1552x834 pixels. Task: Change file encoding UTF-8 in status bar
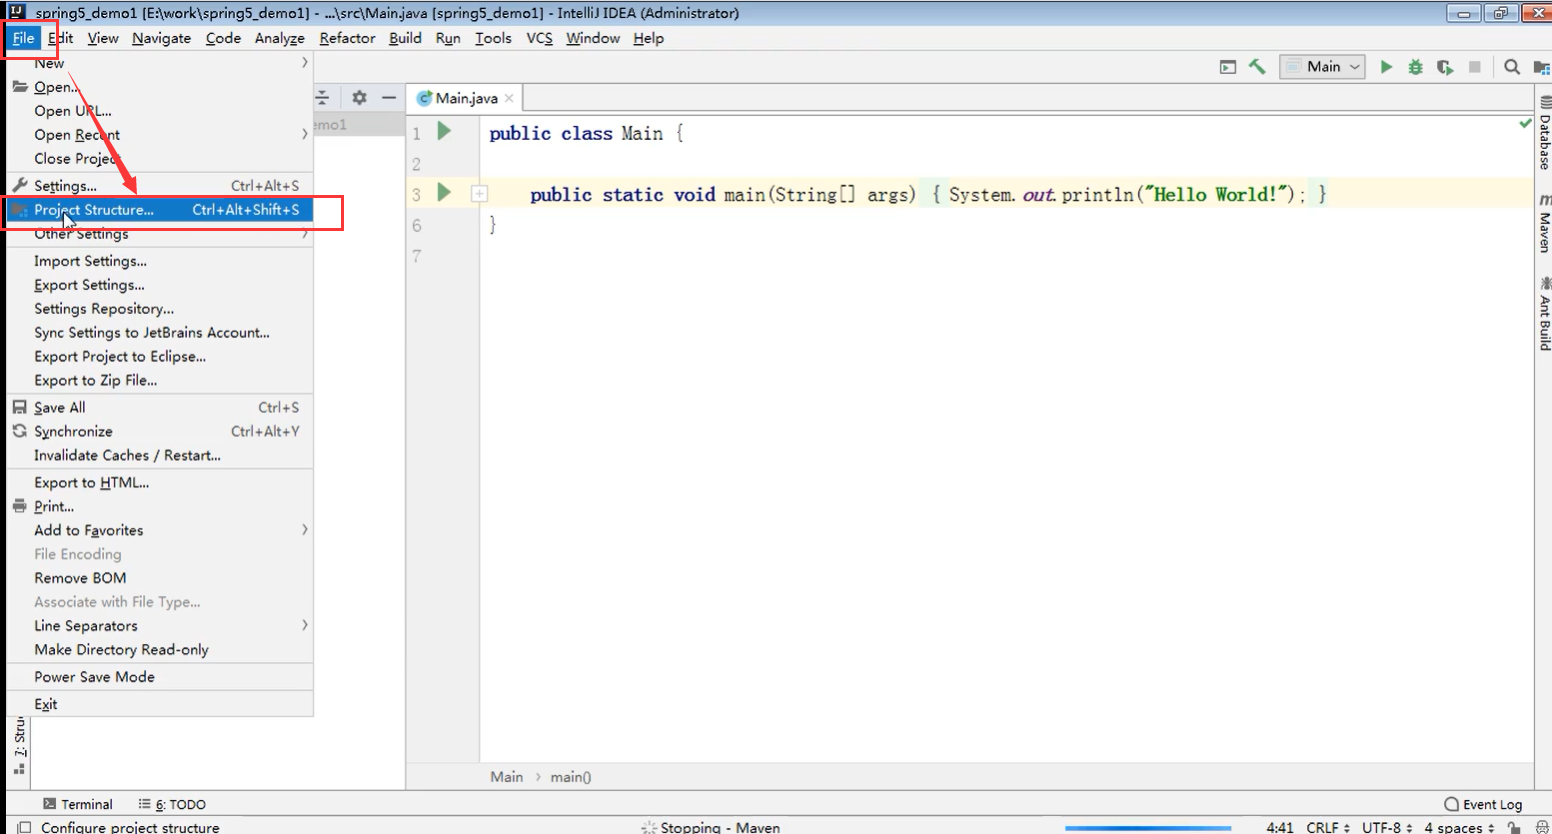1387,827
